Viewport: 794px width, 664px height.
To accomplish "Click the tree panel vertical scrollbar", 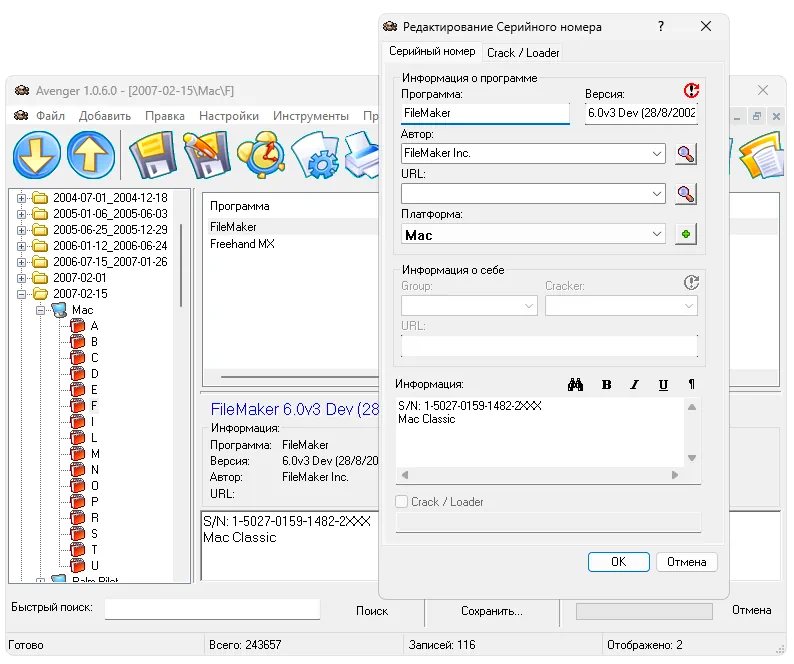I will (181, 265).
